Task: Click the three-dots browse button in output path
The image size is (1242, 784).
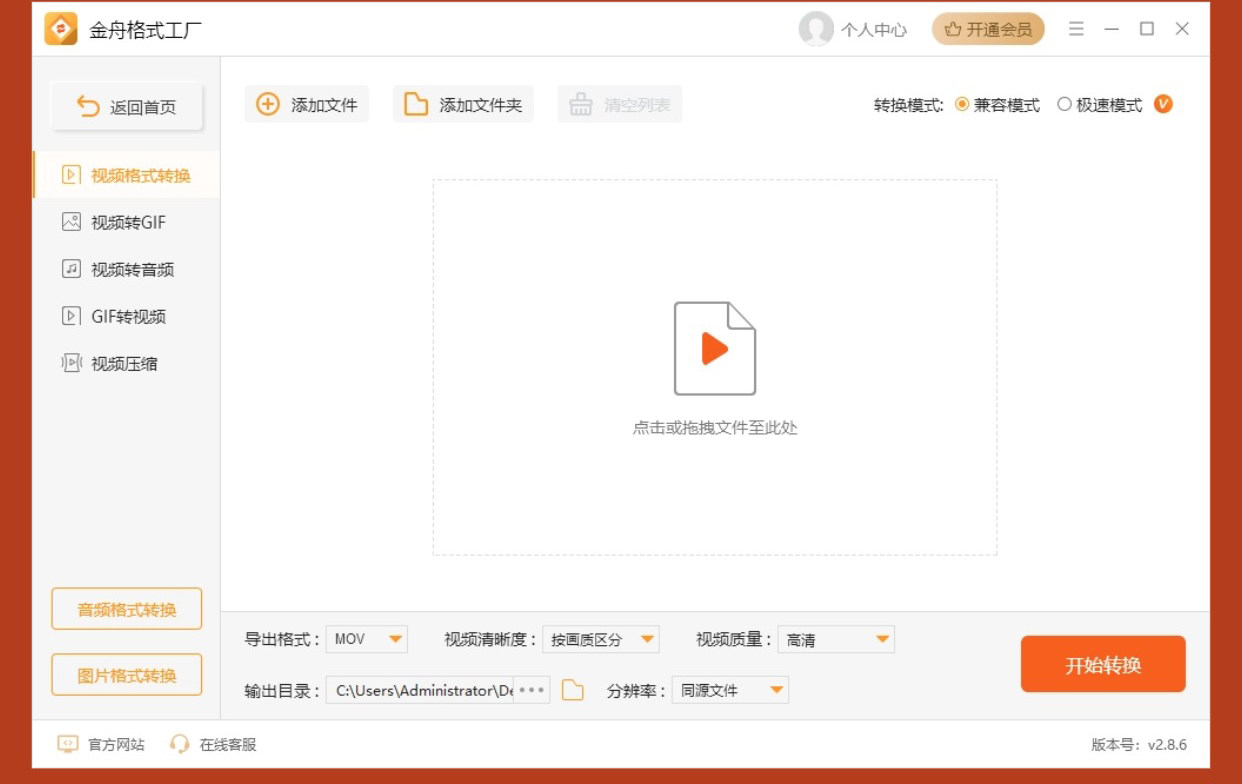Action: [x=531, y=690]
